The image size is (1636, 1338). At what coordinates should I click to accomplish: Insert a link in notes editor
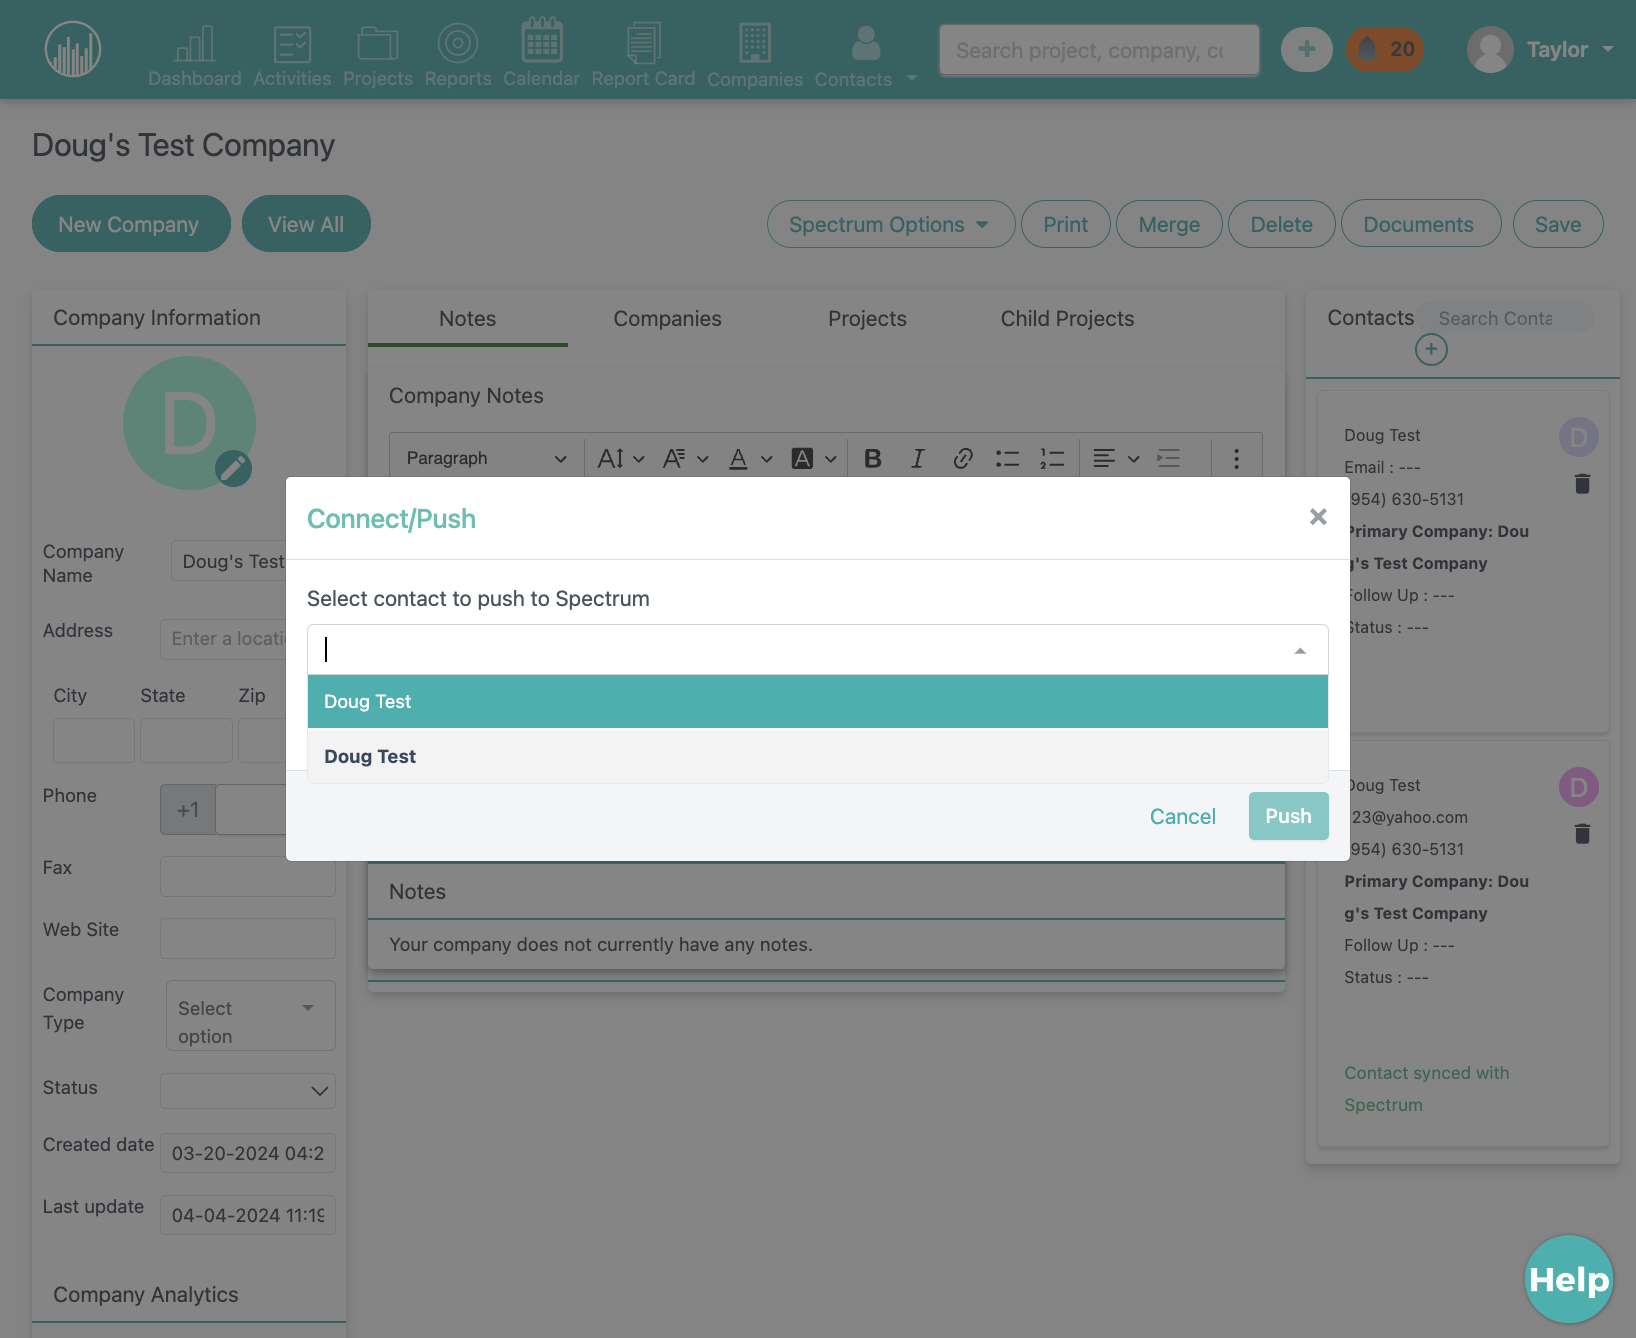pyautogui.click(x=962, y=458)
